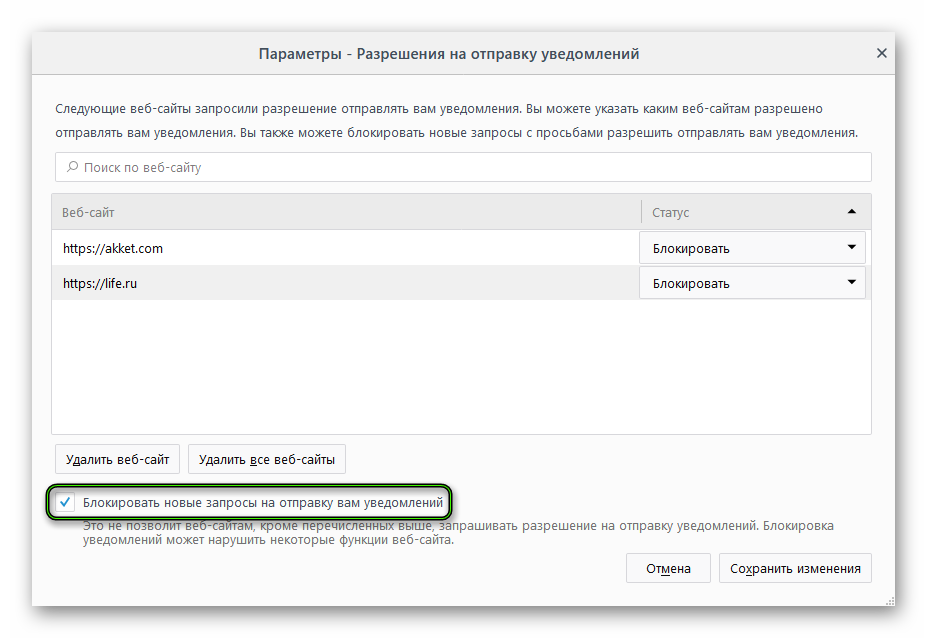Screen dimensions: 927x638
Task: Click the 'Отмена' button
Action: [x=668, y=568]
